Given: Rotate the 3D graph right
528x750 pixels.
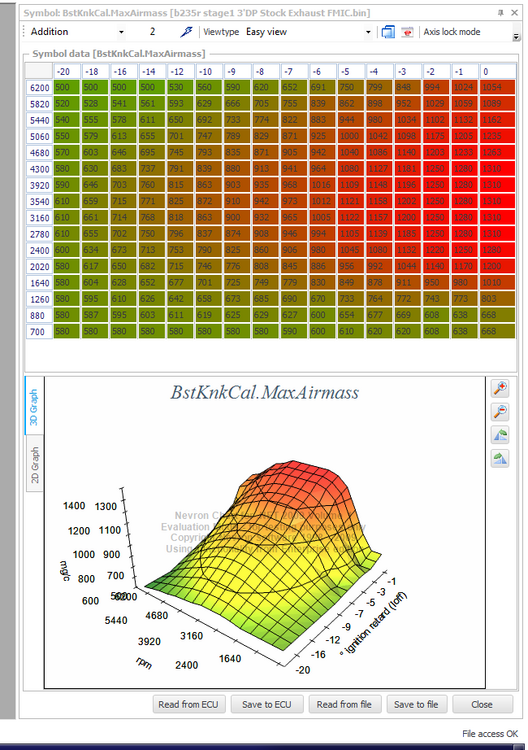Looking at the screenshot, I should (500, 459).
